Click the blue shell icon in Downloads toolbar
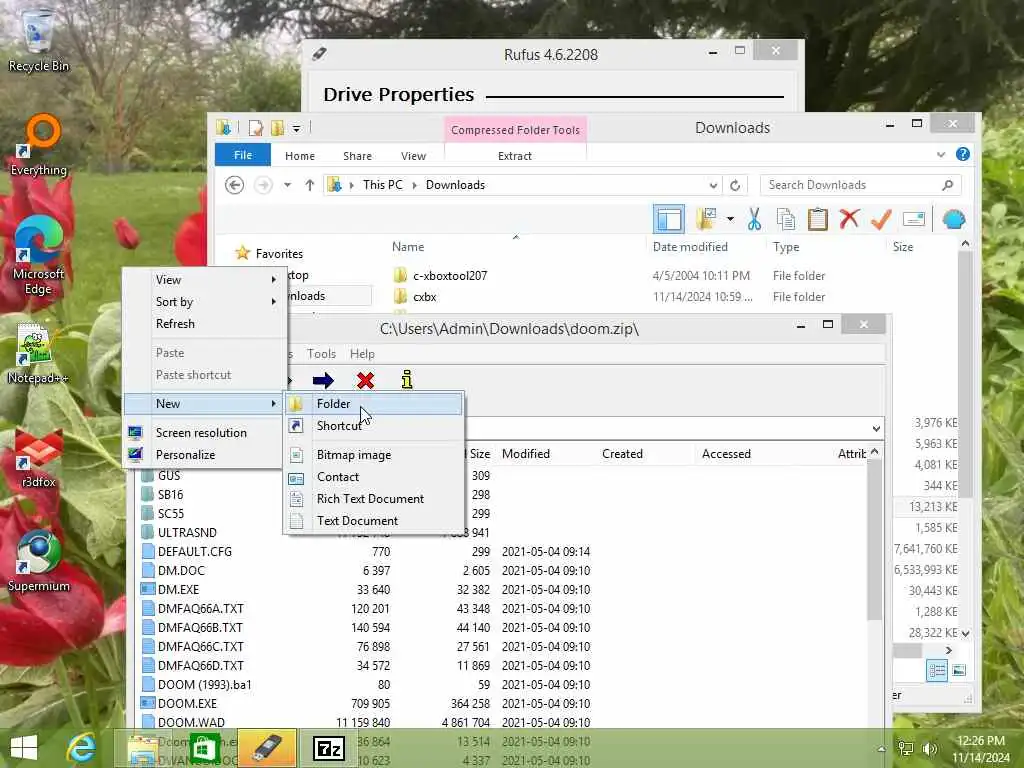1024x768 pixels. tap(953, 219)
